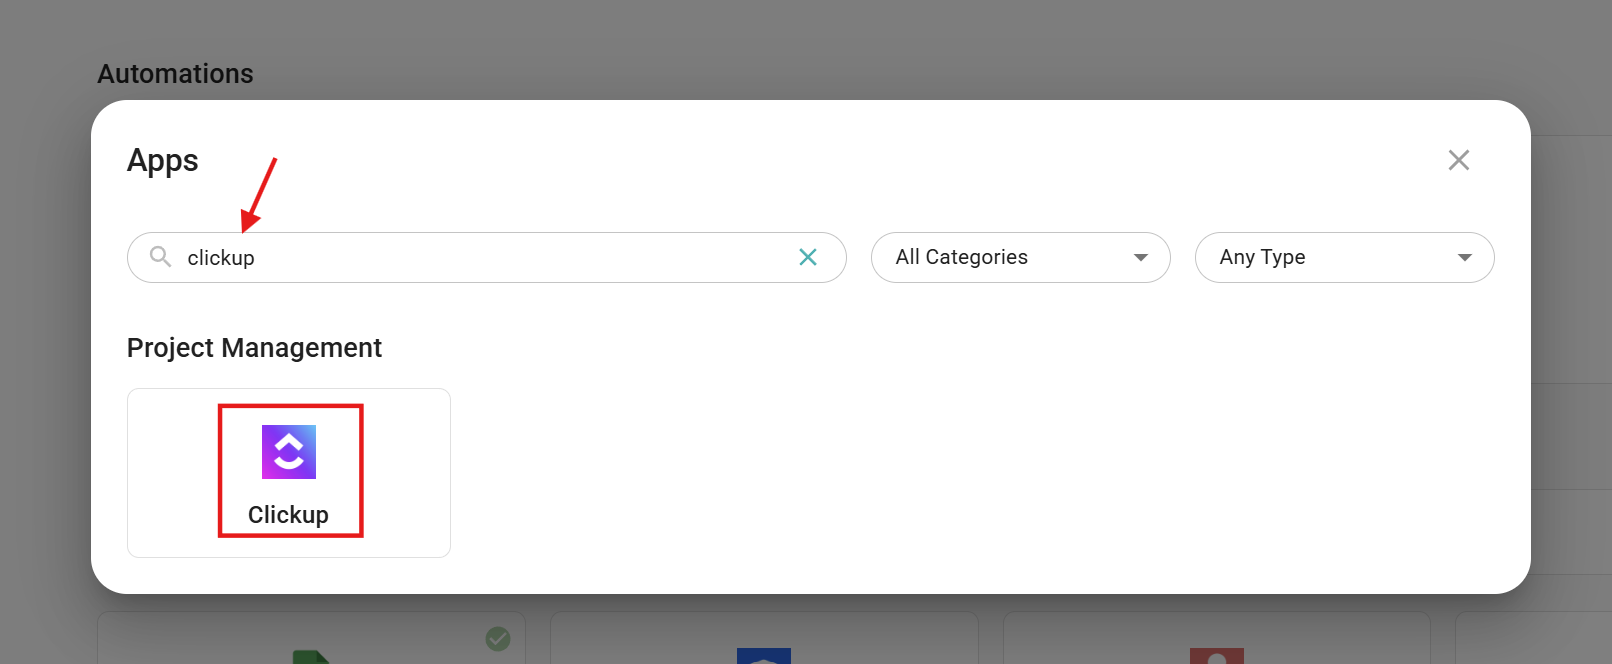1612x664 pixels.
Task: Click the blue app icon behind dialog
Action: click(763, 655)
